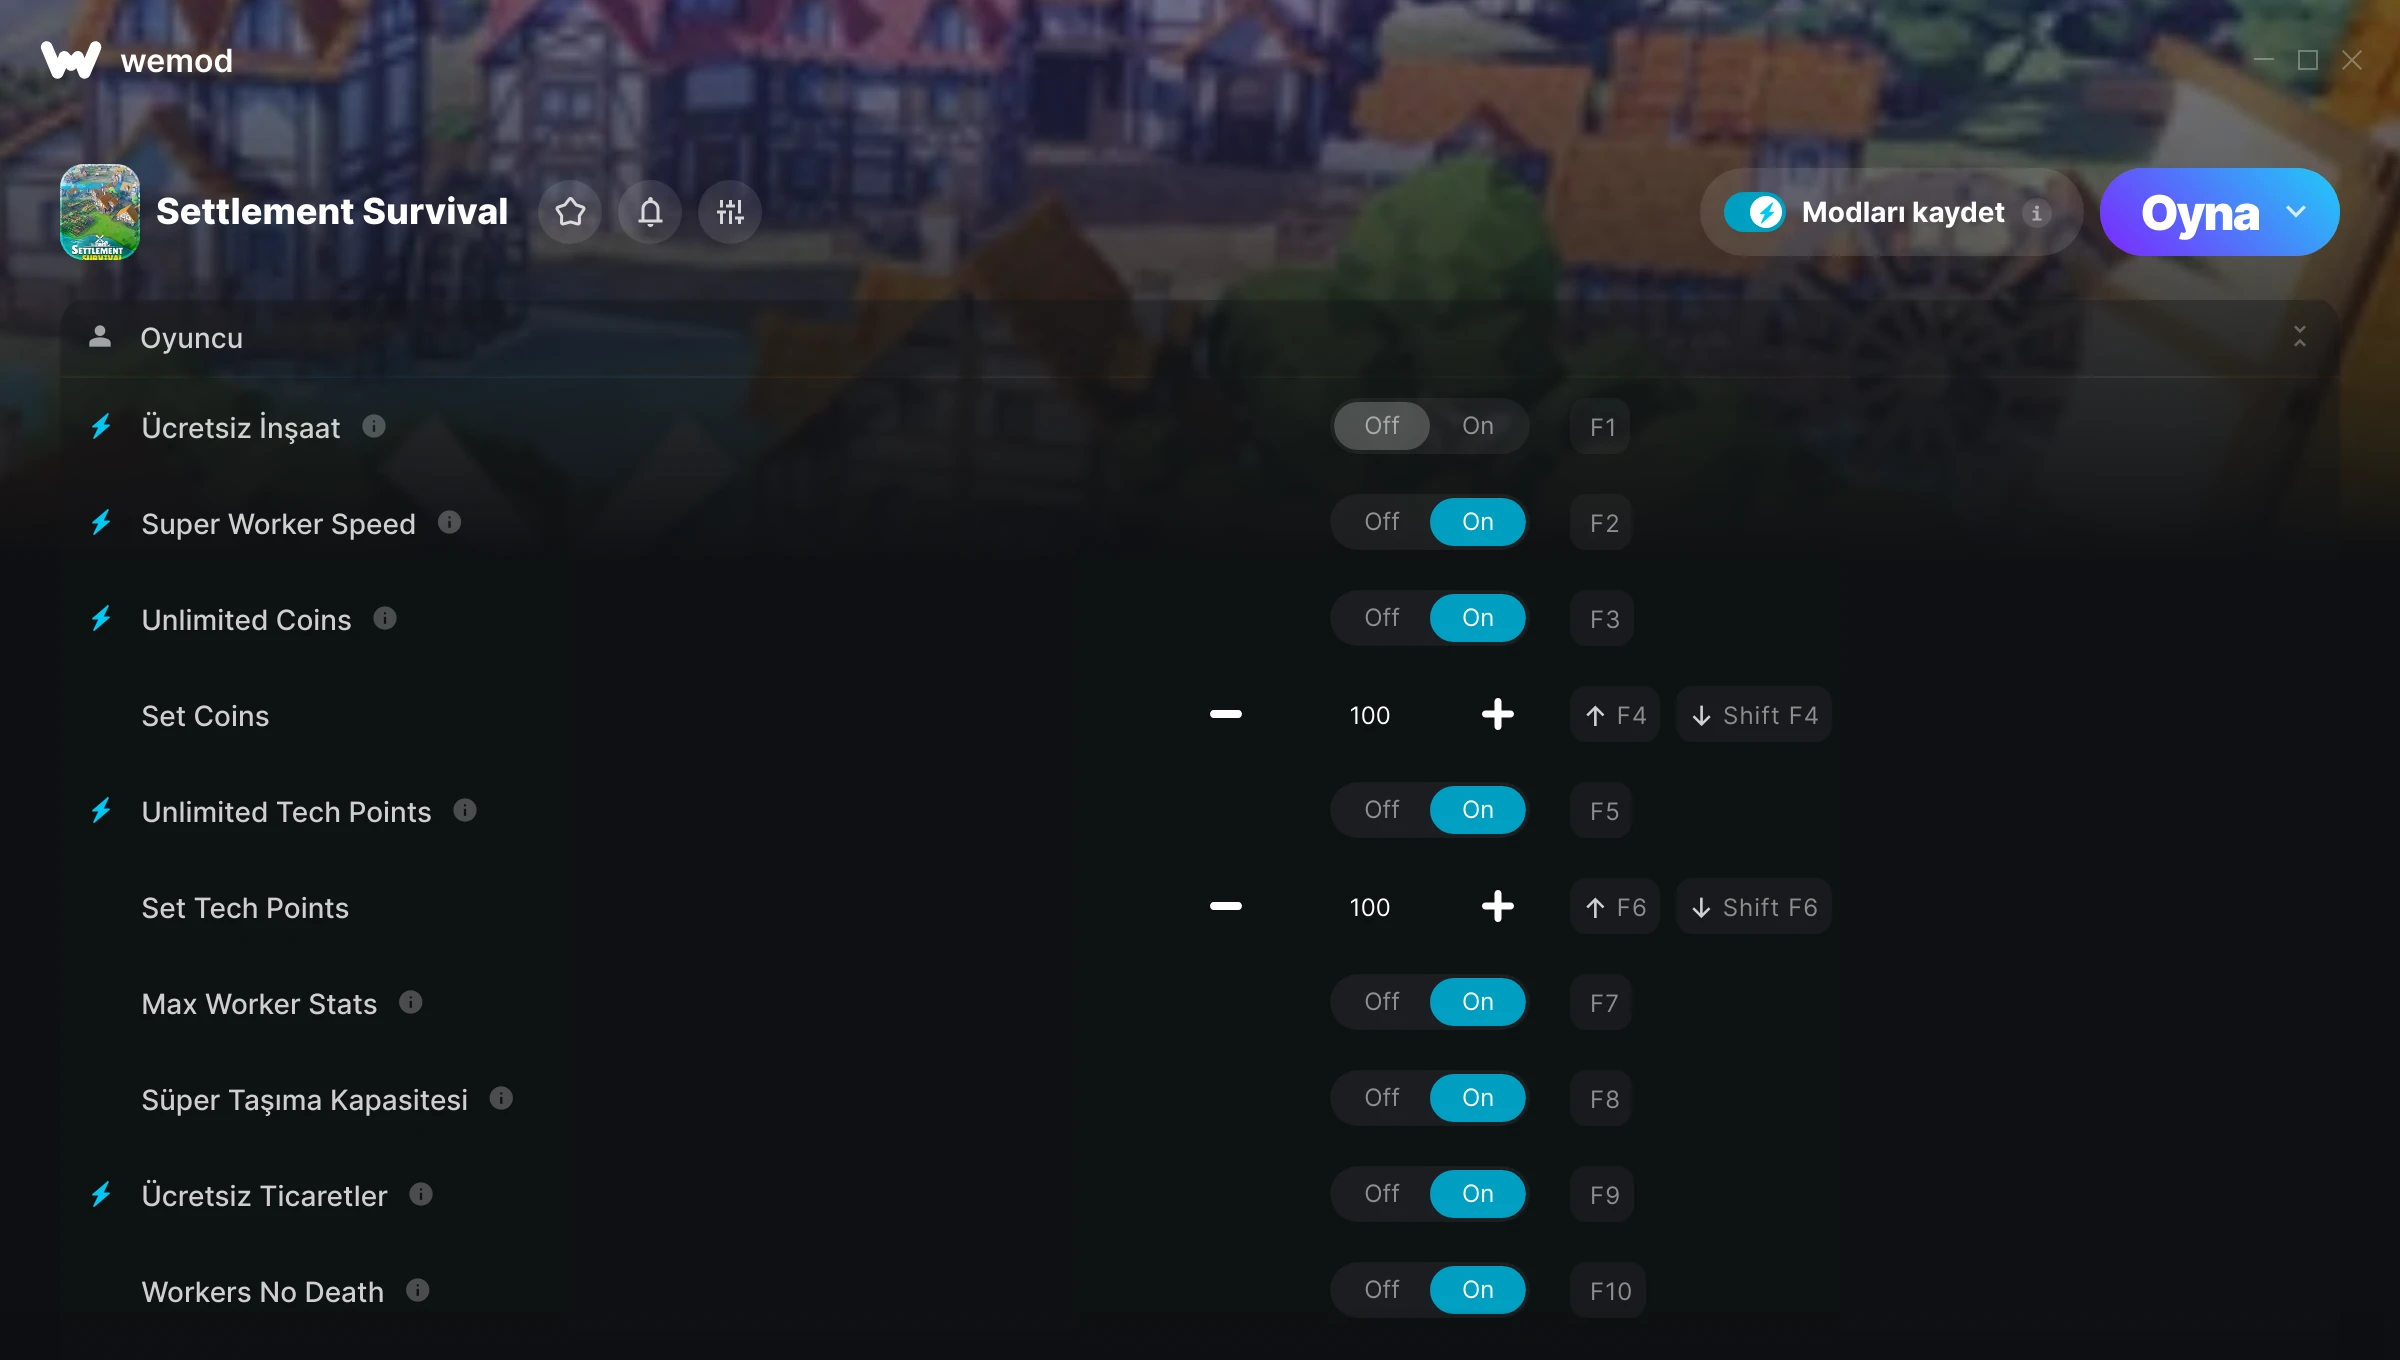Edit the Set Coins value field

pyautogui.click(x=1369, y=715)
